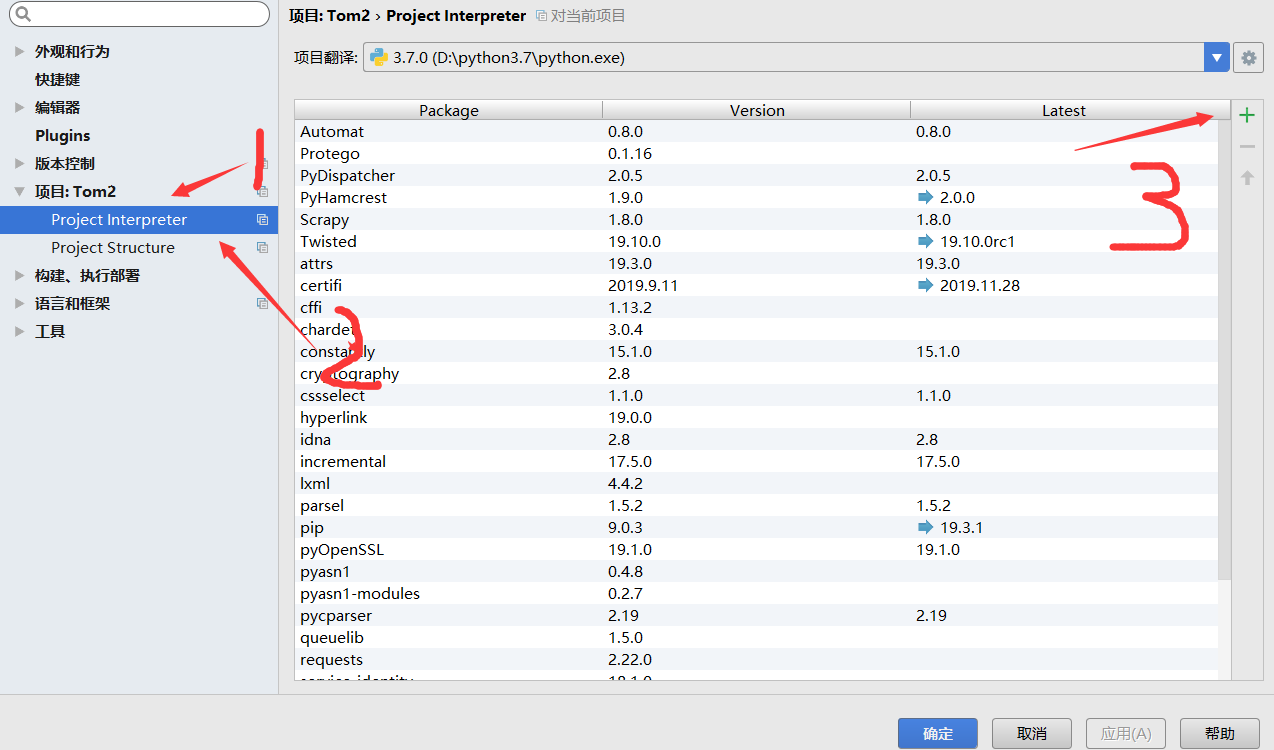The image size is (1274, 750).
Task: Click the upgrade arrow icon beside certifi 2019.11.28
Action: click(x=925, y=285)
